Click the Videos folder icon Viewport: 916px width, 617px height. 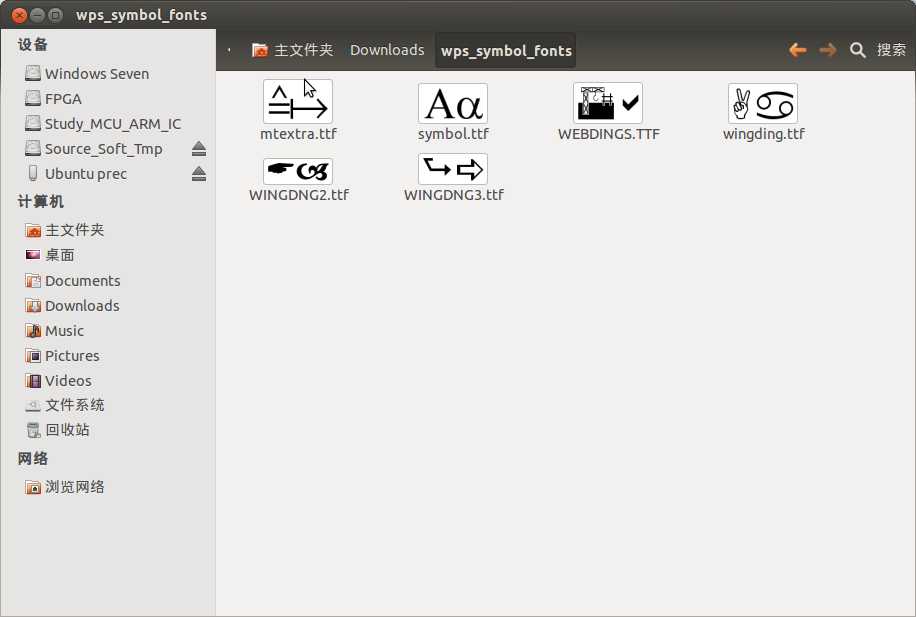pos(33,381)
